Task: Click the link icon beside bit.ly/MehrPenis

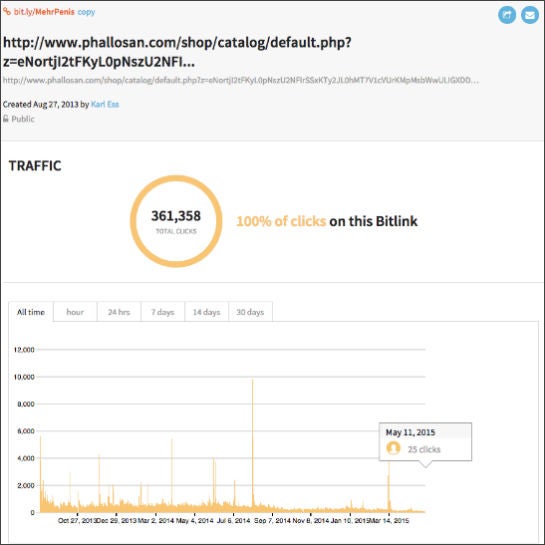Action: 7,11
